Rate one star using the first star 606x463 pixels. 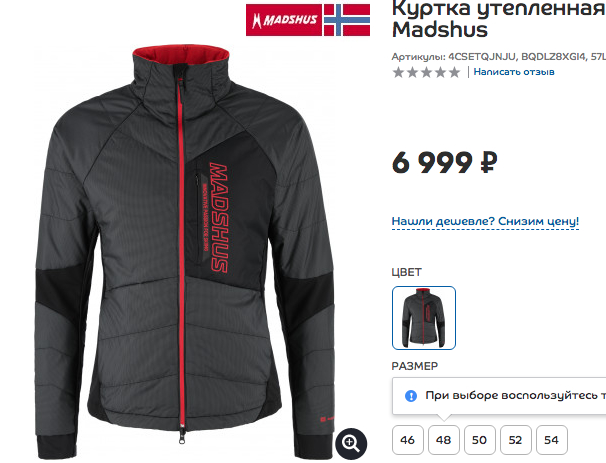click(x=398, y=72)
